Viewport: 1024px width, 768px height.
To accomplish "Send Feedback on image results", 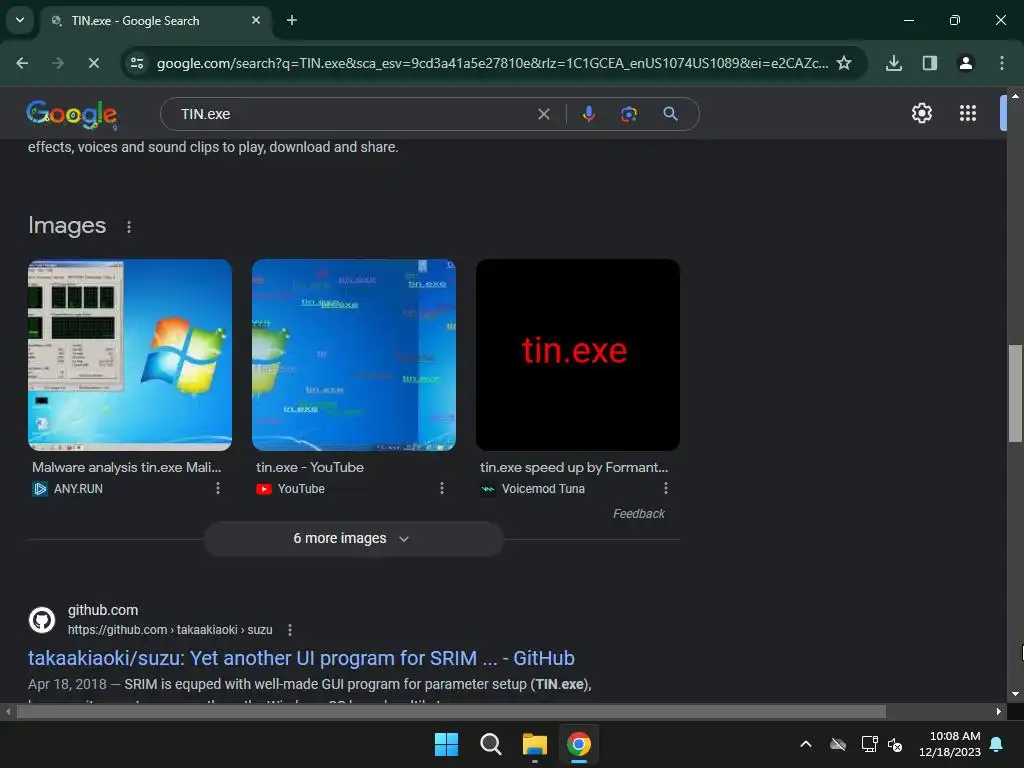I will click(639, 514).
